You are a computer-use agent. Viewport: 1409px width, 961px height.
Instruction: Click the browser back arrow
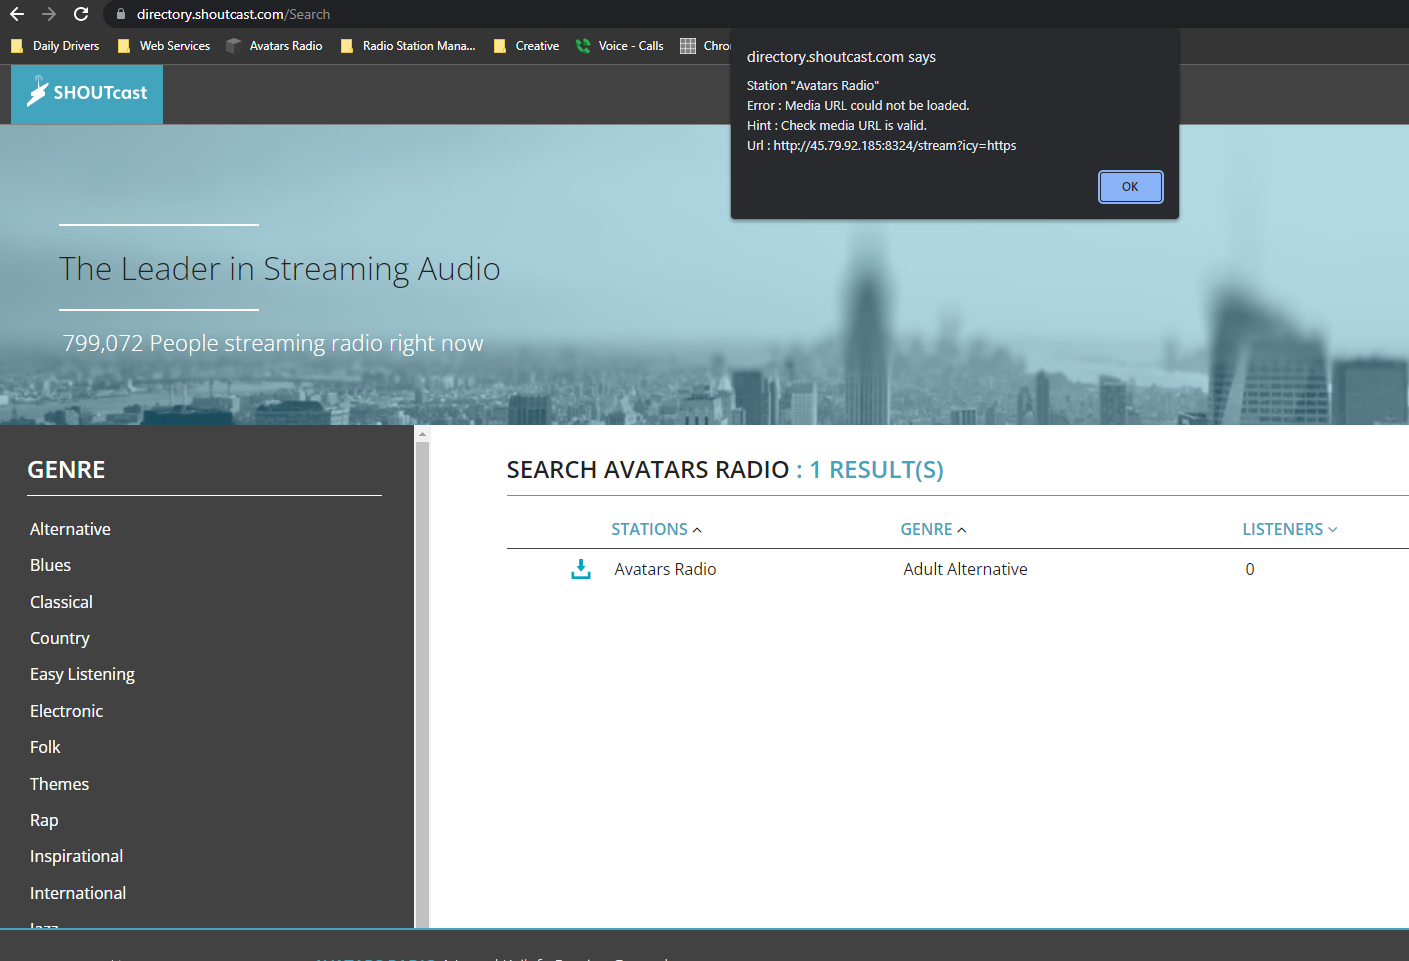[x=17, y=14]
